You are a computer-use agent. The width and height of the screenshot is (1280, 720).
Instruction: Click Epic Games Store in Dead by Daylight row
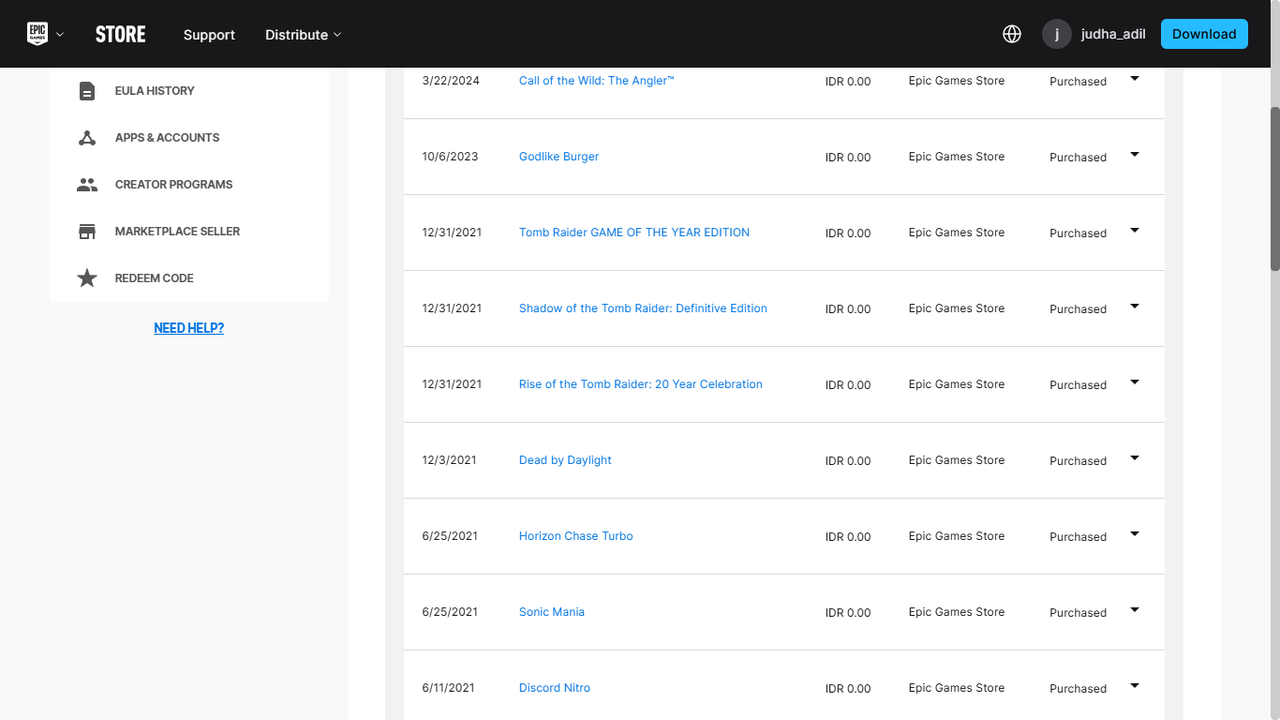click(x=957, y=461)
